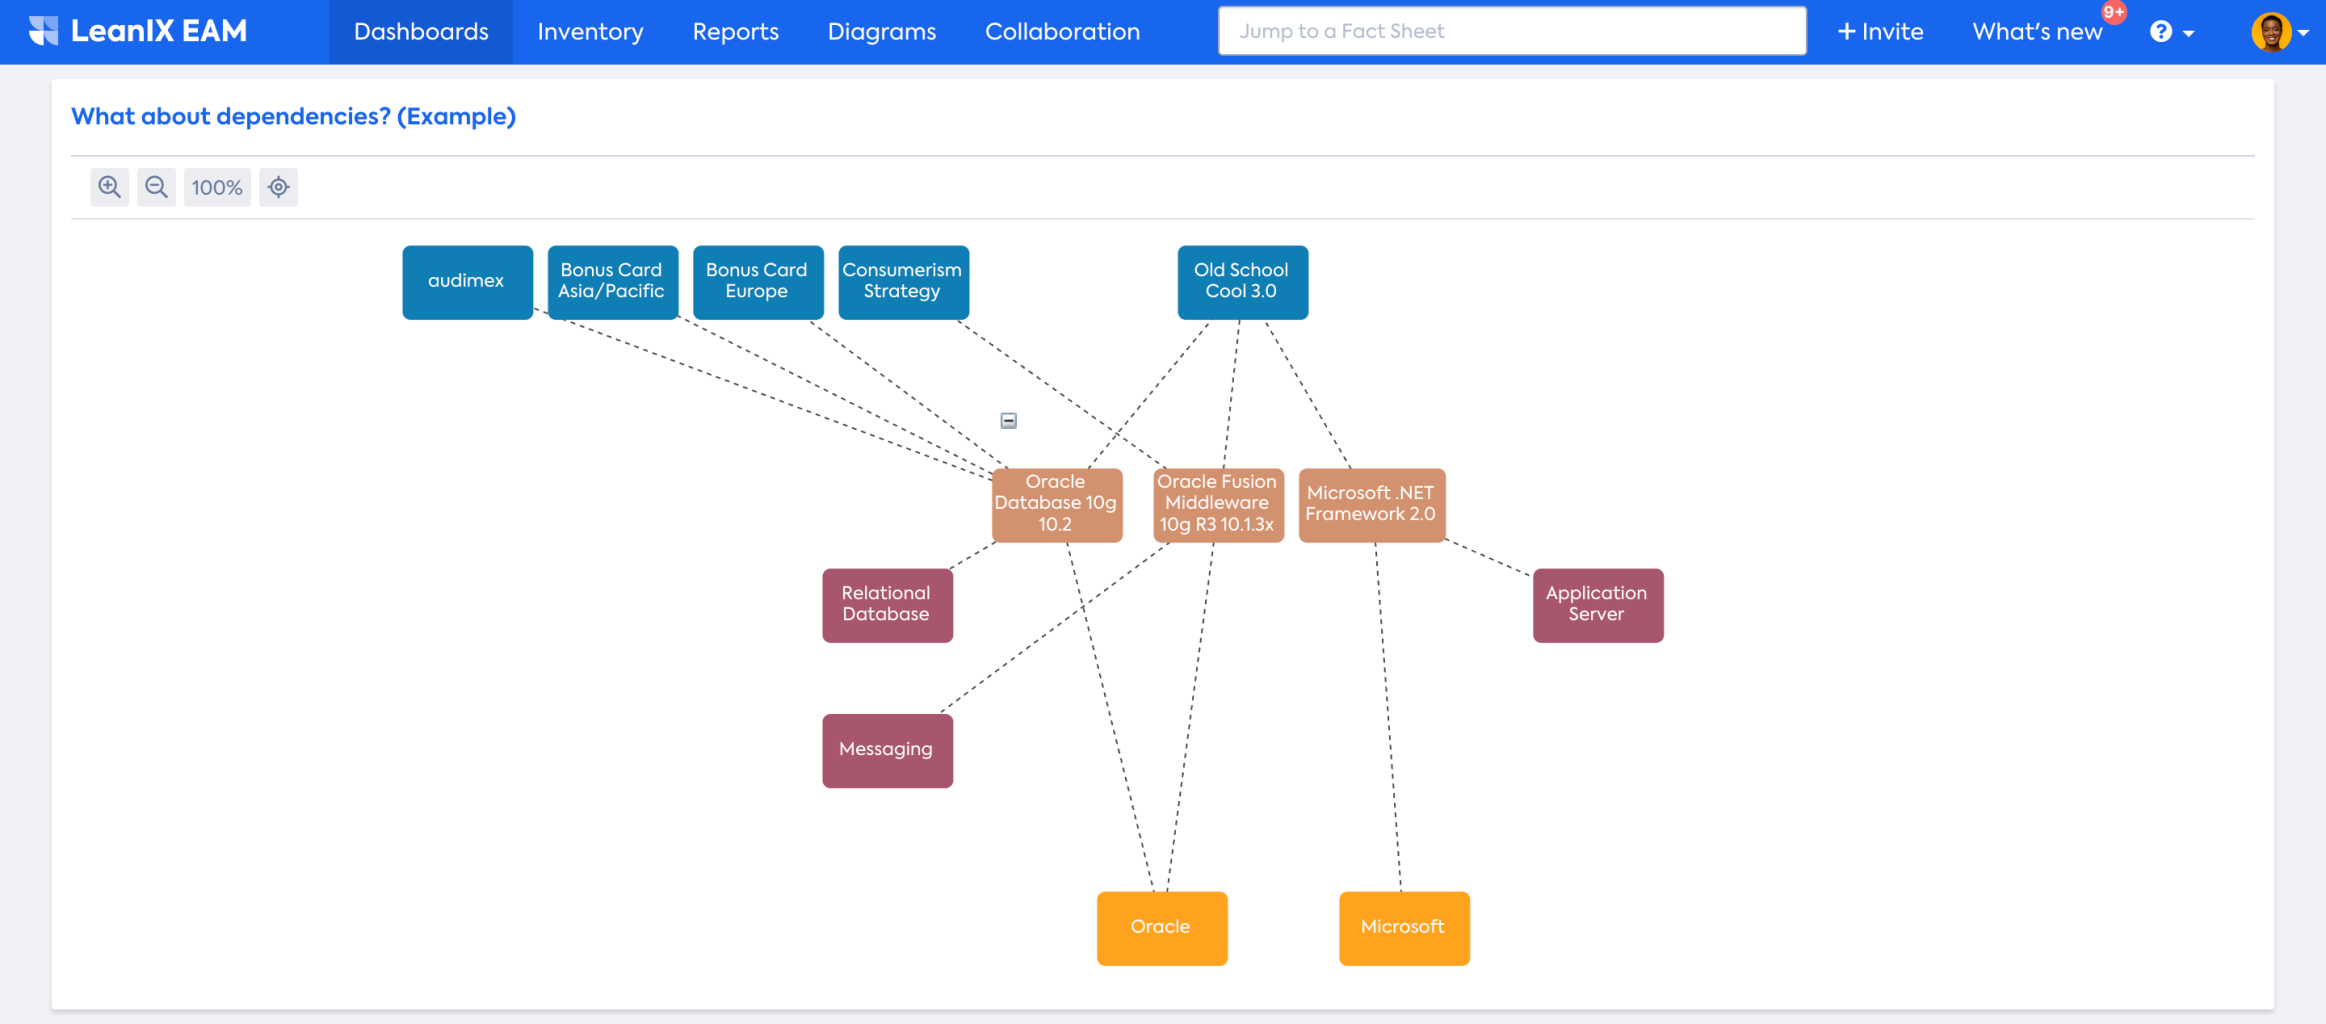Center the diagram with the target icon
This screenshot has width=2326, height=1024.
[279, 187]
